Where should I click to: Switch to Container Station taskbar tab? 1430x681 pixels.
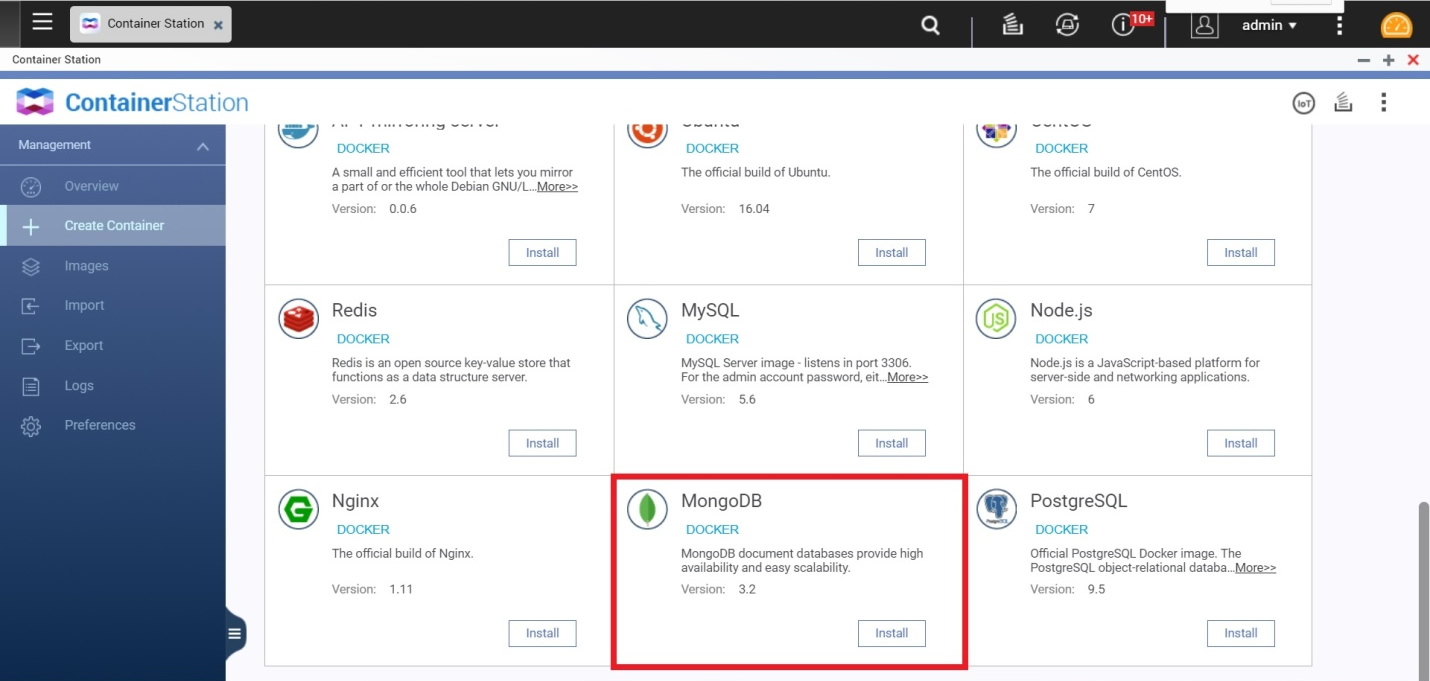pyautogui.click(x=150, y=24)
